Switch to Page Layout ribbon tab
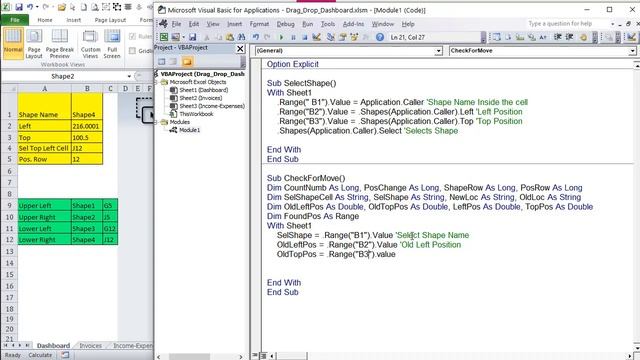Viewport: 640px width, 360px height. tap(110, 20)
